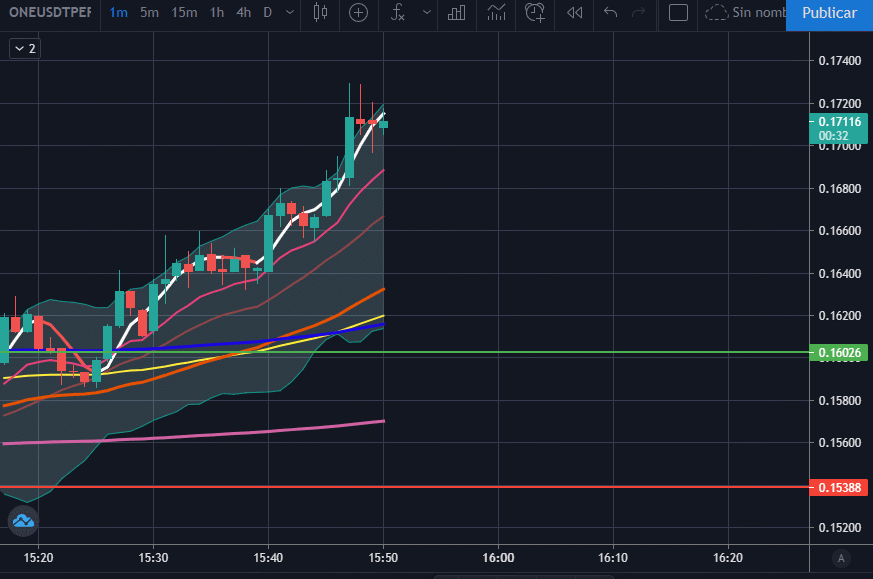The width and height of the screenshot is (873, 579).
Task: Create an alert with the alarm clock icon
Action: (x=535, y=12)
